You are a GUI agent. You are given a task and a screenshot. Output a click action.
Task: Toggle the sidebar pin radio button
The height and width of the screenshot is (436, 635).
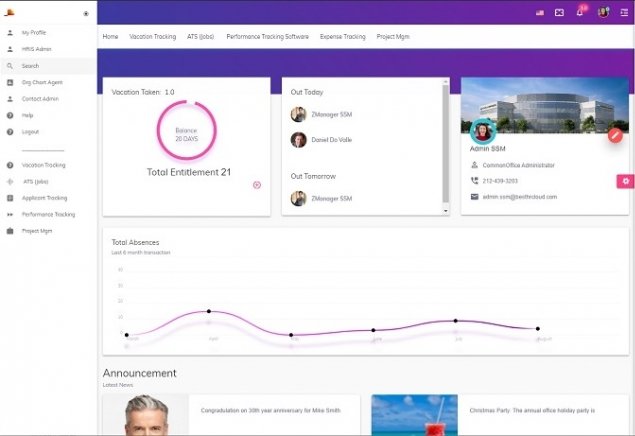click(x=86, y=14)
